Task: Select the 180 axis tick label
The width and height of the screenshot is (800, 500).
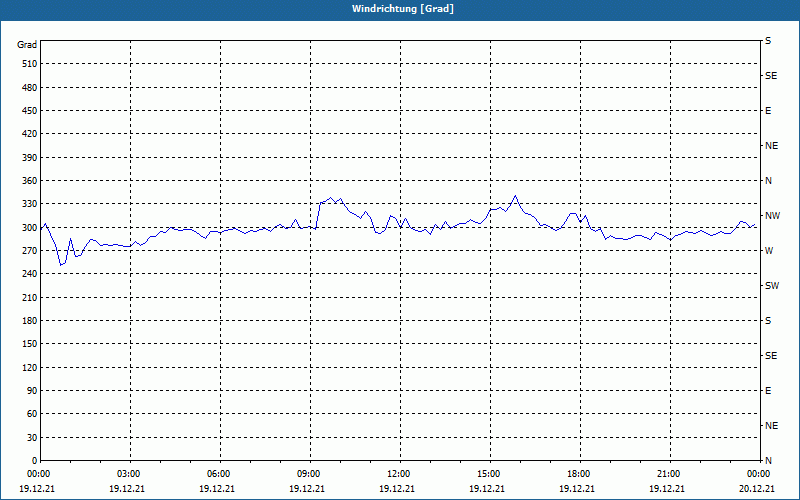Action: click(x=30, y=321)
